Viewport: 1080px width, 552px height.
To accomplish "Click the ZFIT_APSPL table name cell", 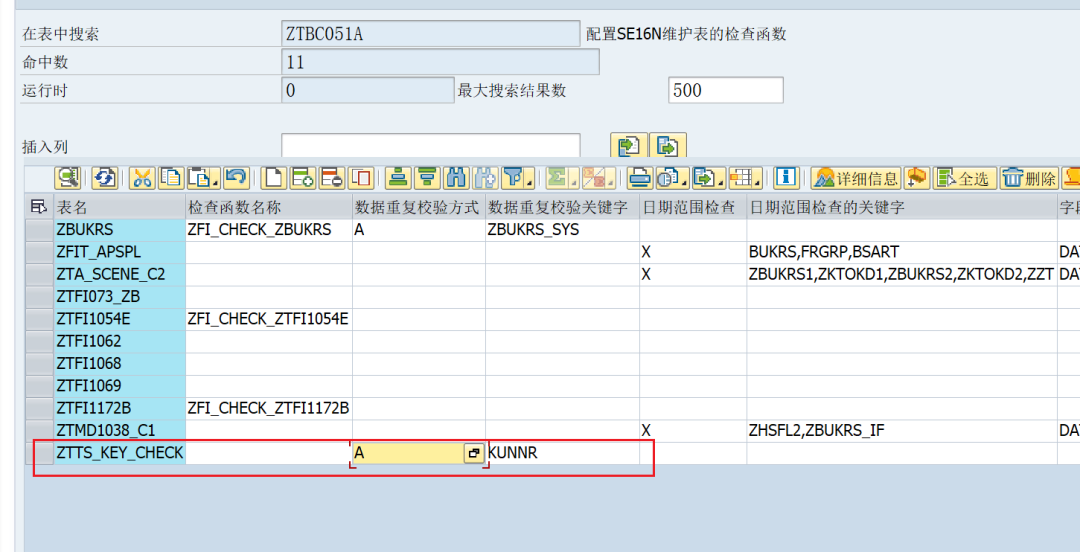I will (x=120, y=252).
